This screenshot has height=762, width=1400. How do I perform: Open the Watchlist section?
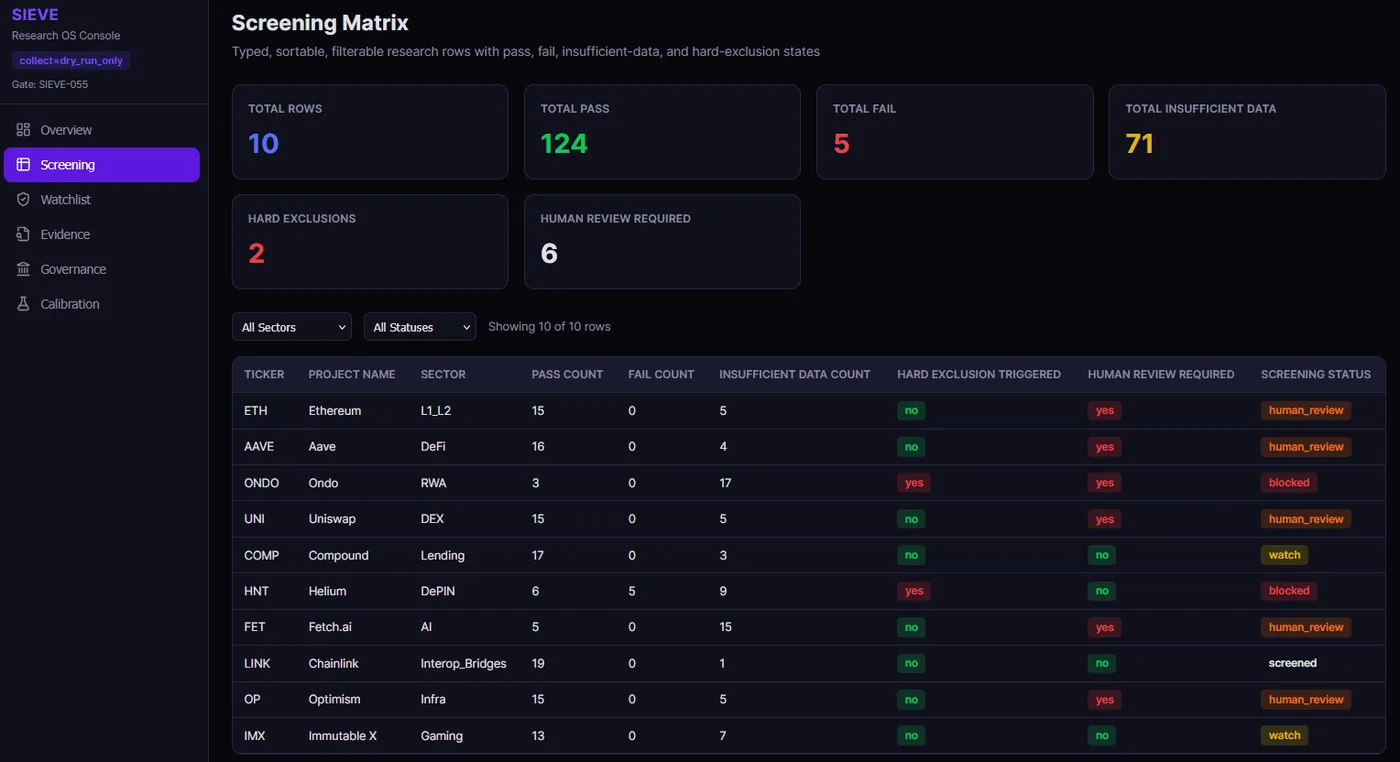tap(102, 200)
